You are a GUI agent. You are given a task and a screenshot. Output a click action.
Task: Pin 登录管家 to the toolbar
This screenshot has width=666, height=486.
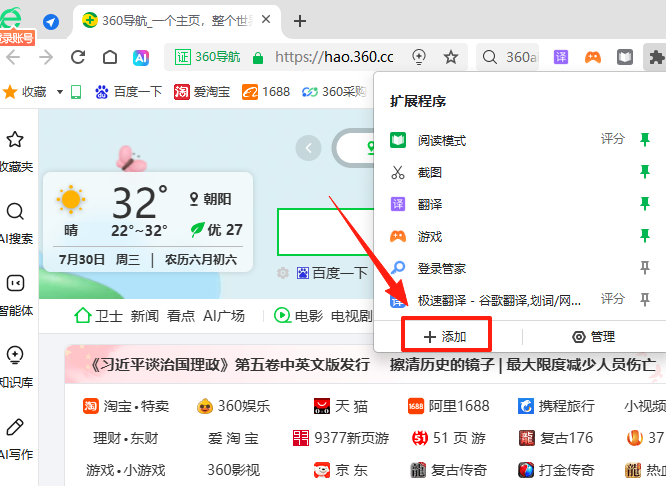click(645, 268)
